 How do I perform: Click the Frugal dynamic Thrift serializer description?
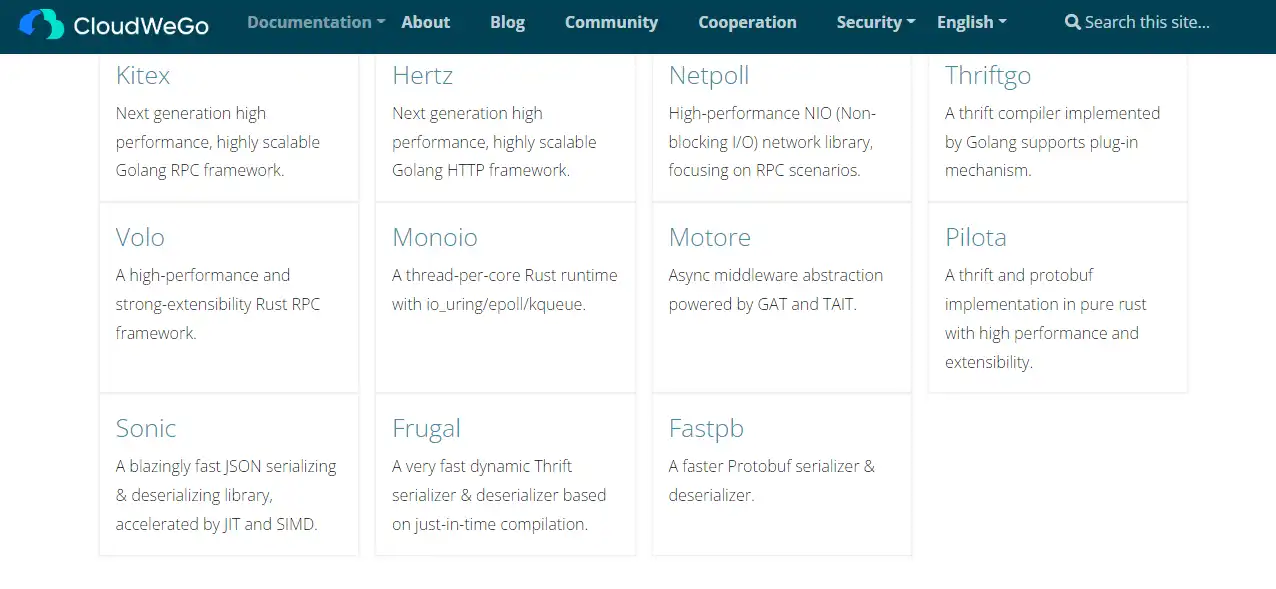(499, 495)
